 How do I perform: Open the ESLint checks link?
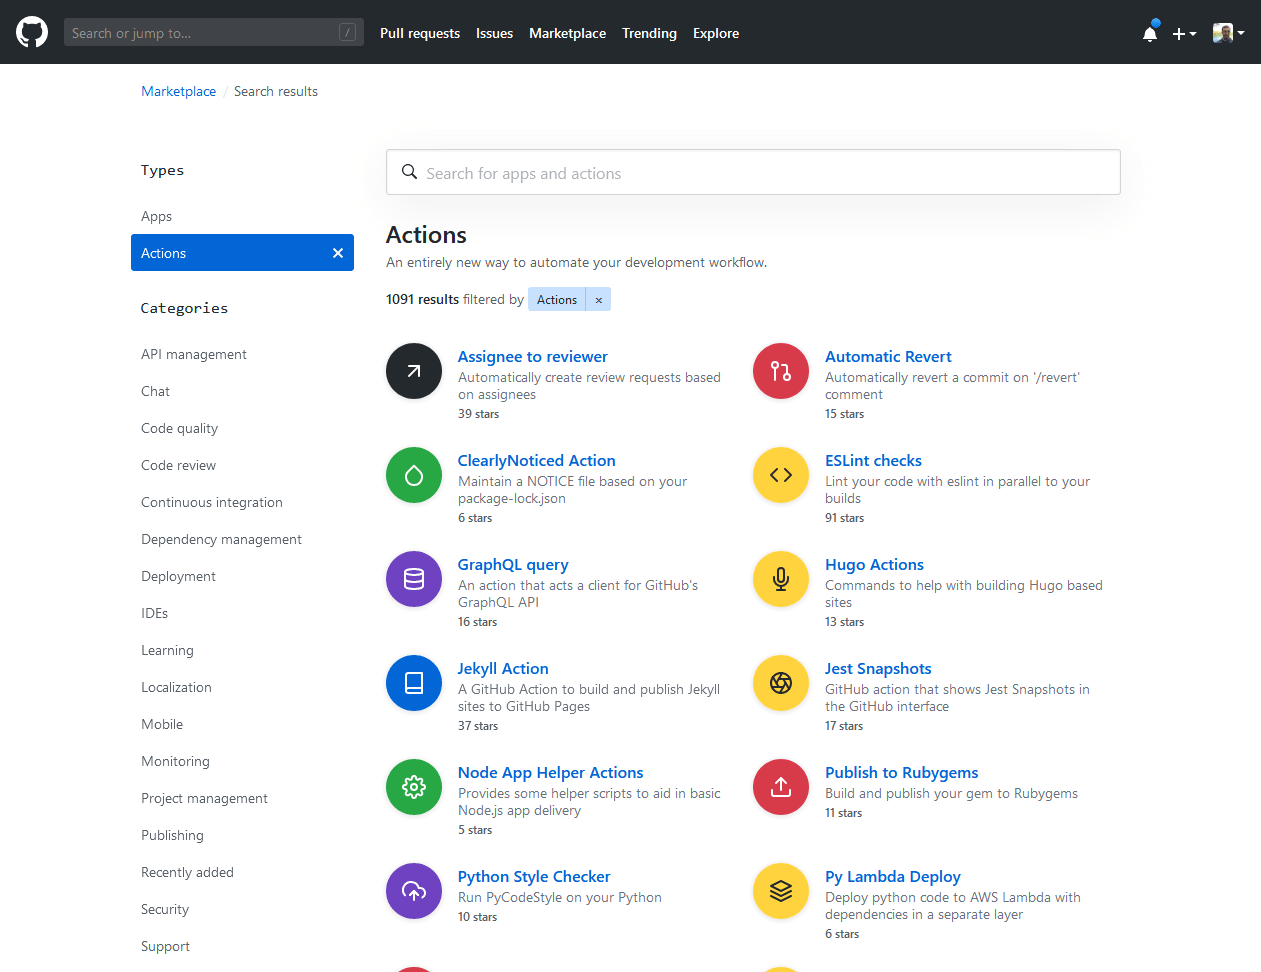873,460
